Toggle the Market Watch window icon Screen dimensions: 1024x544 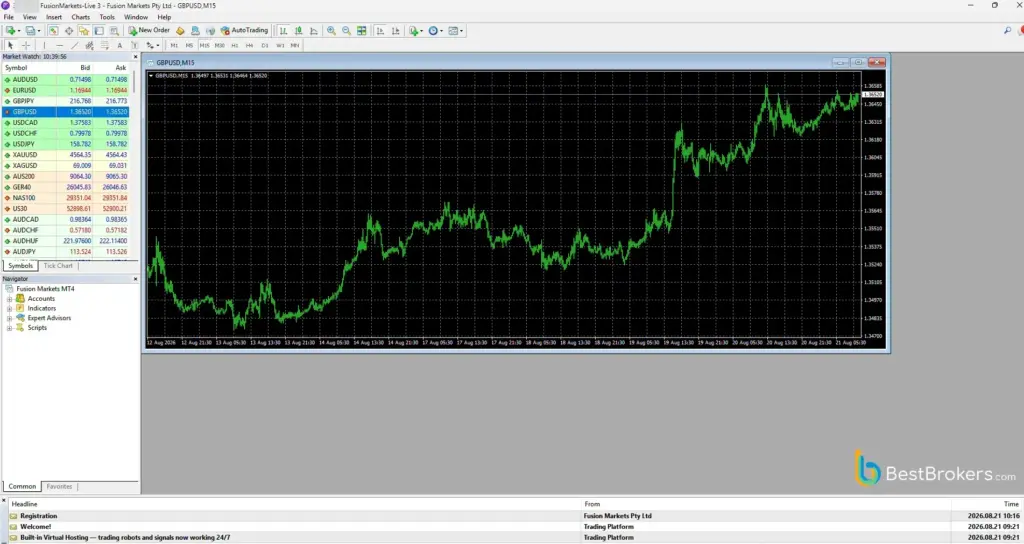pos(54,31)
